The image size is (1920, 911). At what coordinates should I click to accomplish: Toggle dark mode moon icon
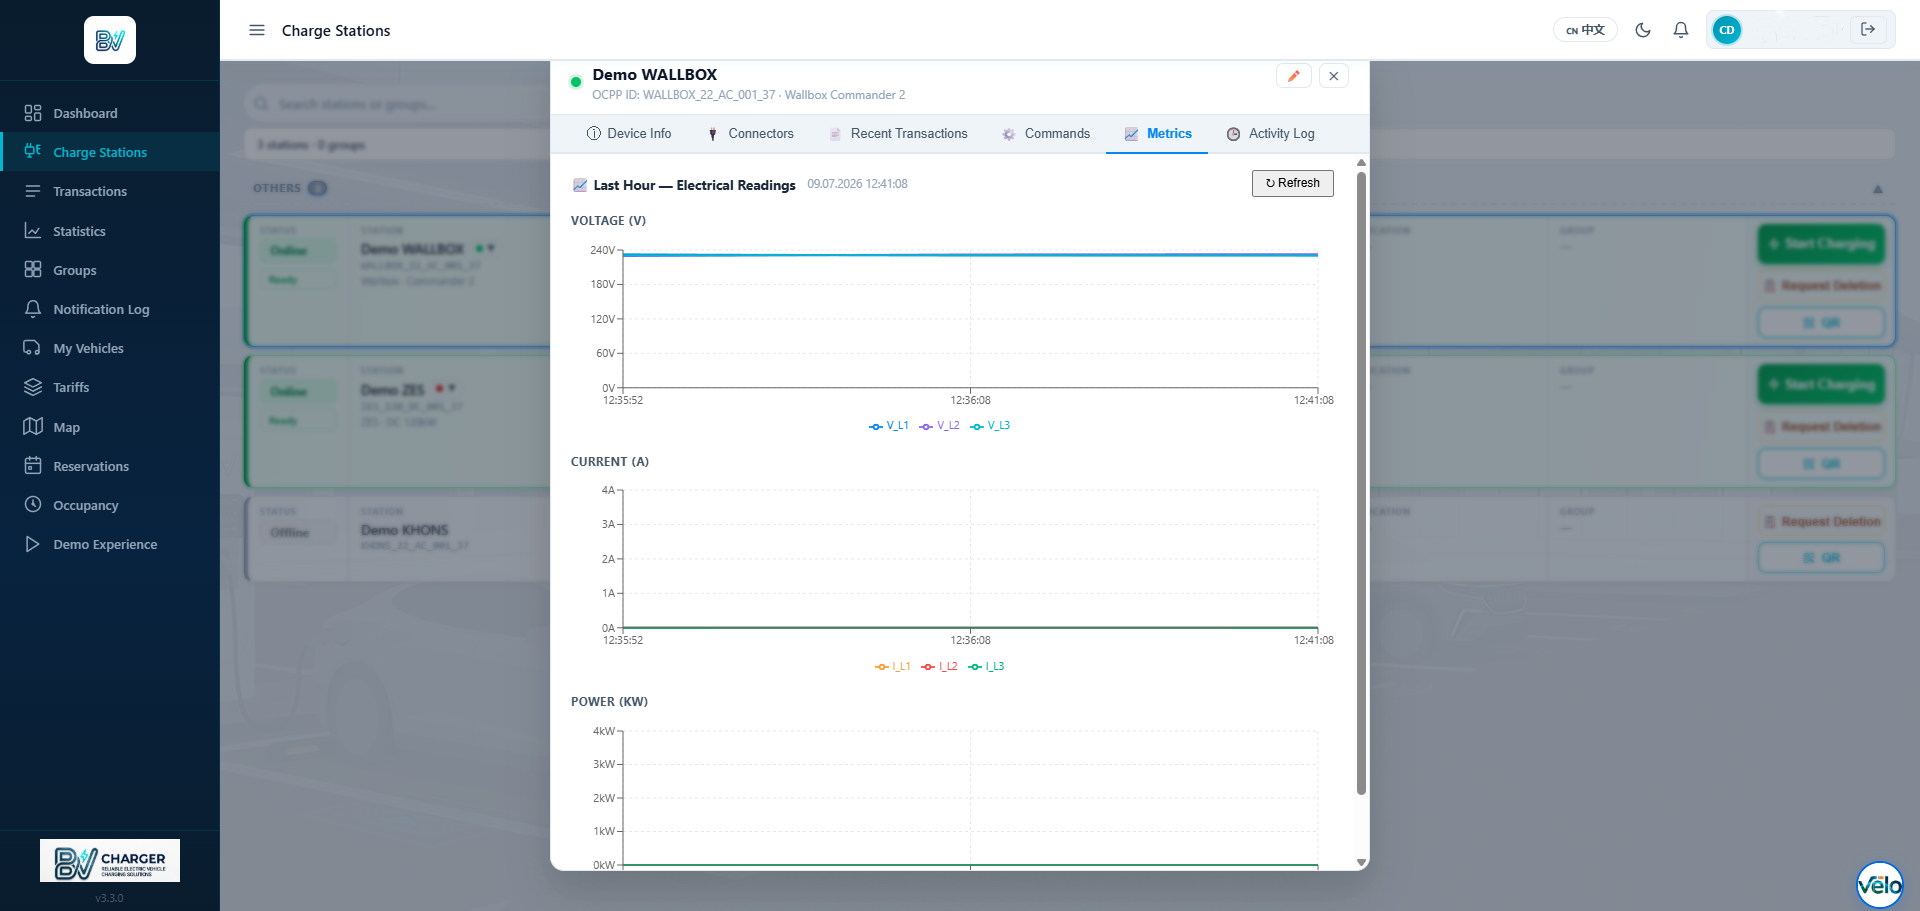1643,30
